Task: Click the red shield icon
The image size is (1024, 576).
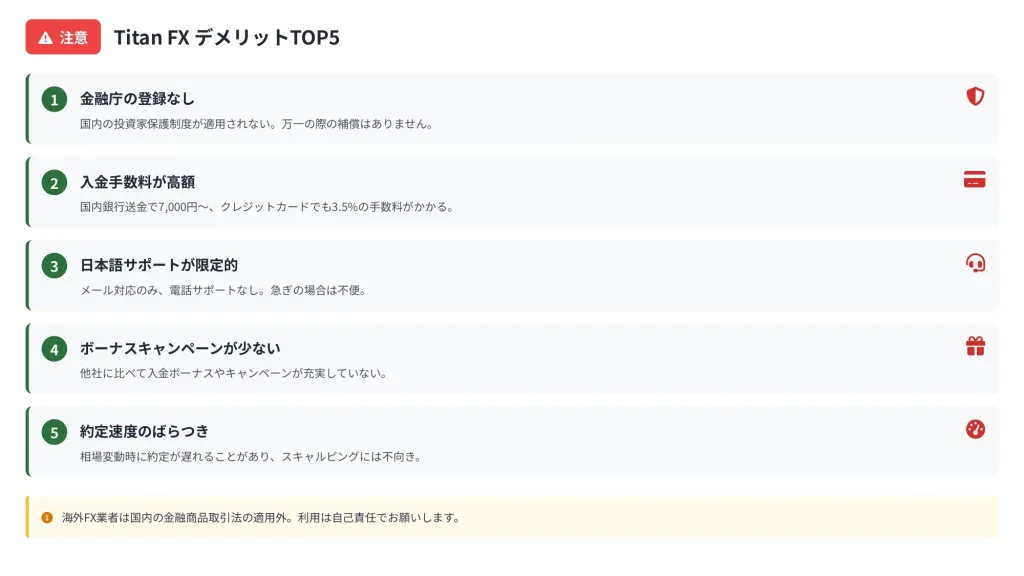Action: pyautogui.click(x=975, y=97)
